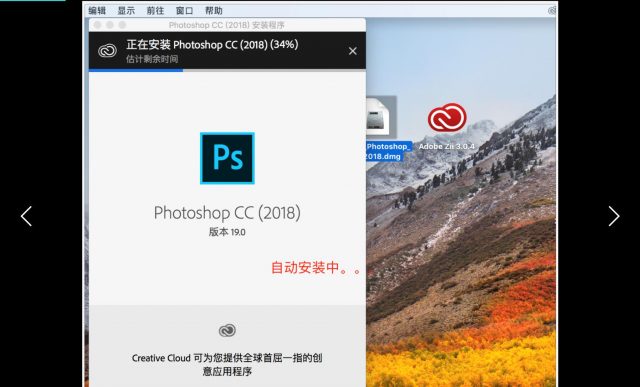Screen dimensions: 640x387
Task: Click the "正在安装 Photoshop CC (2018) (34%)" heading
Action: tap(212, 44)
